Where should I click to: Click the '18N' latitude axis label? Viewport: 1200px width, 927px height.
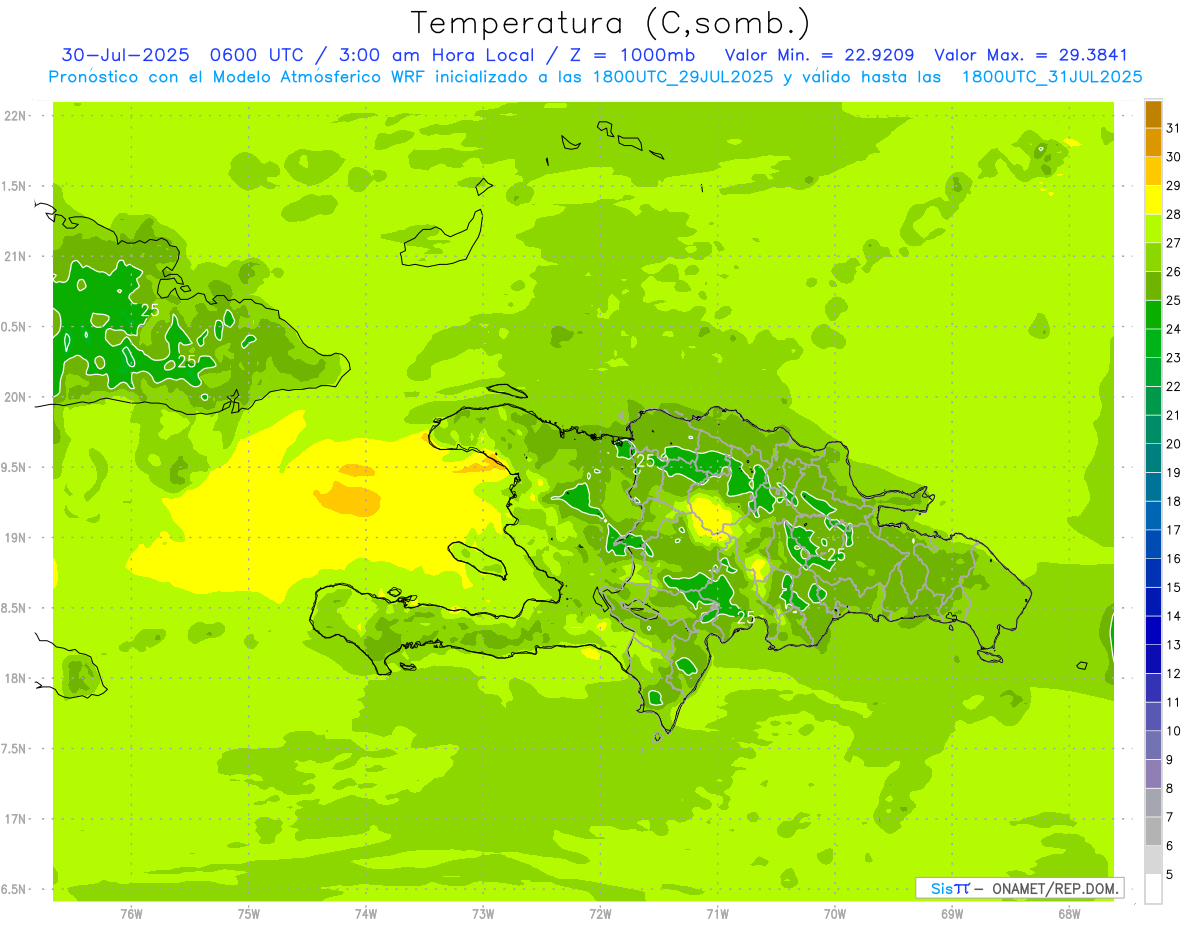coord(14,679)
